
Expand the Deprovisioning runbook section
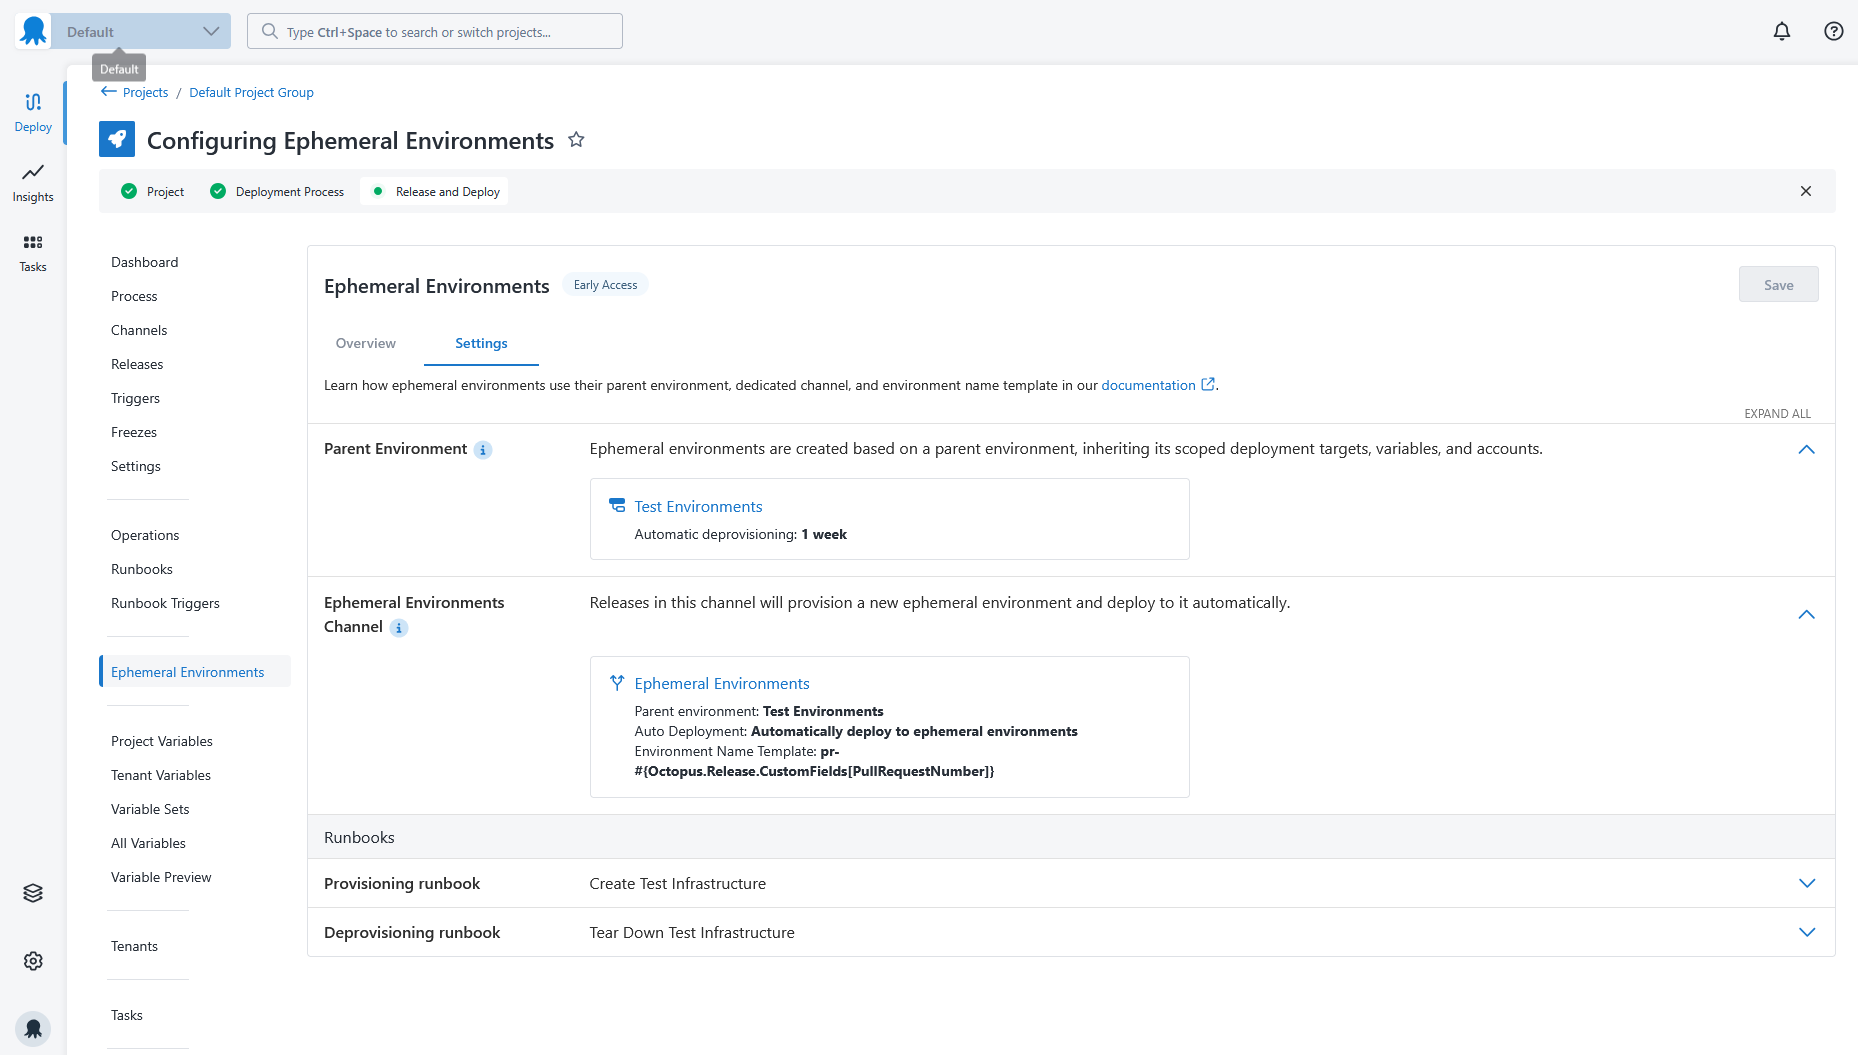1807,932
